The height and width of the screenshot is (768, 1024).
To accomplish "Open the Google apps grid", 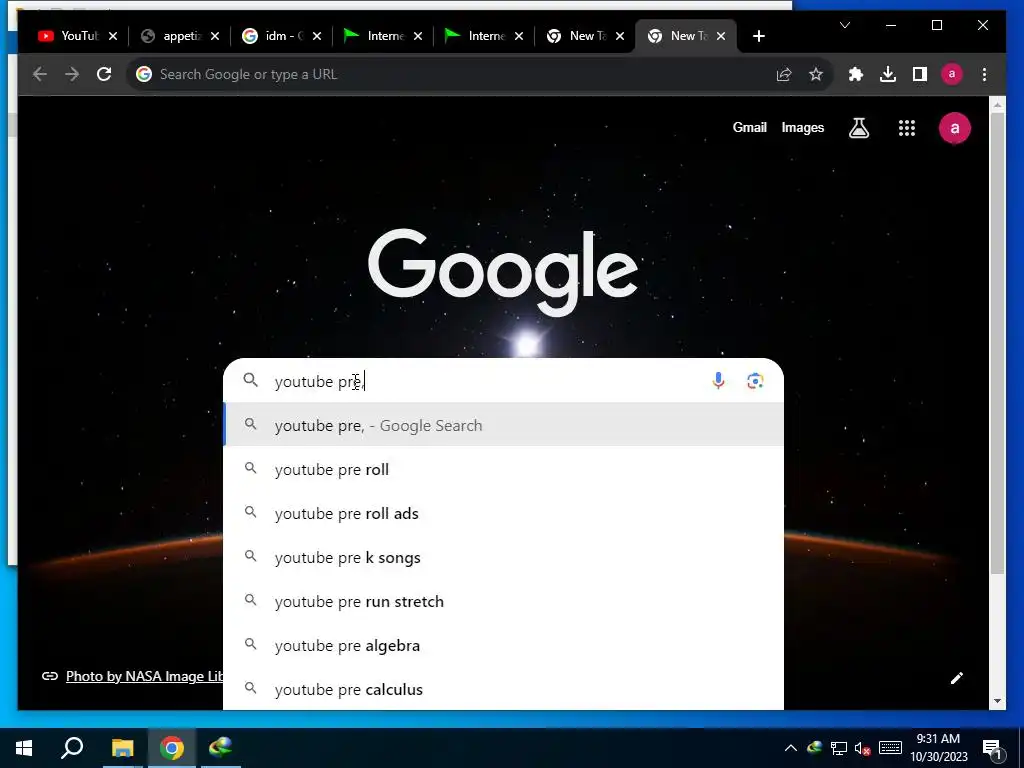I will coord(906,128).
